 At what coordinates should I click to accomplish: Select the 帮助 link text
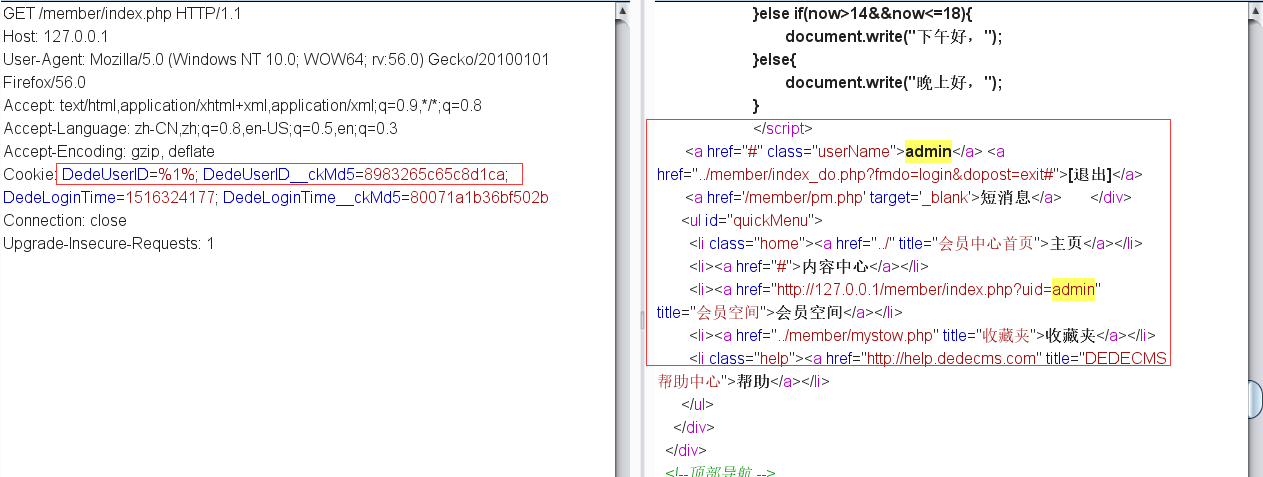click(x=755, y=382)
